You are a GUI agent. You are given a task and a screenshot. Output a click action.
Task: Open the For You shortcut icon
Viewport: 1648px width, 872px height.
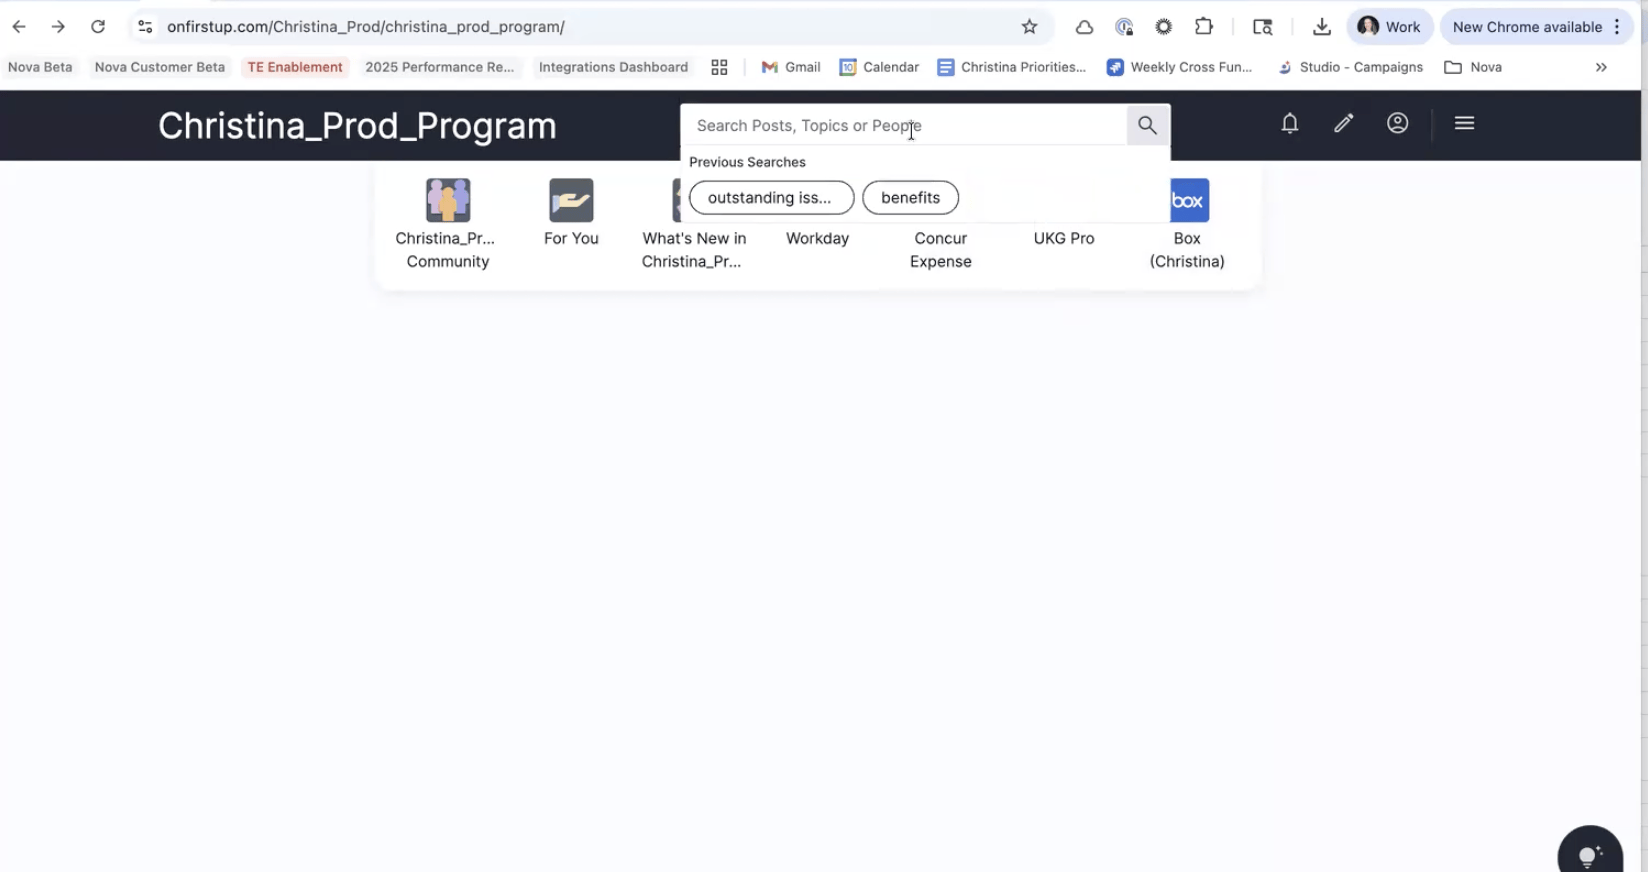pos(571,200)
